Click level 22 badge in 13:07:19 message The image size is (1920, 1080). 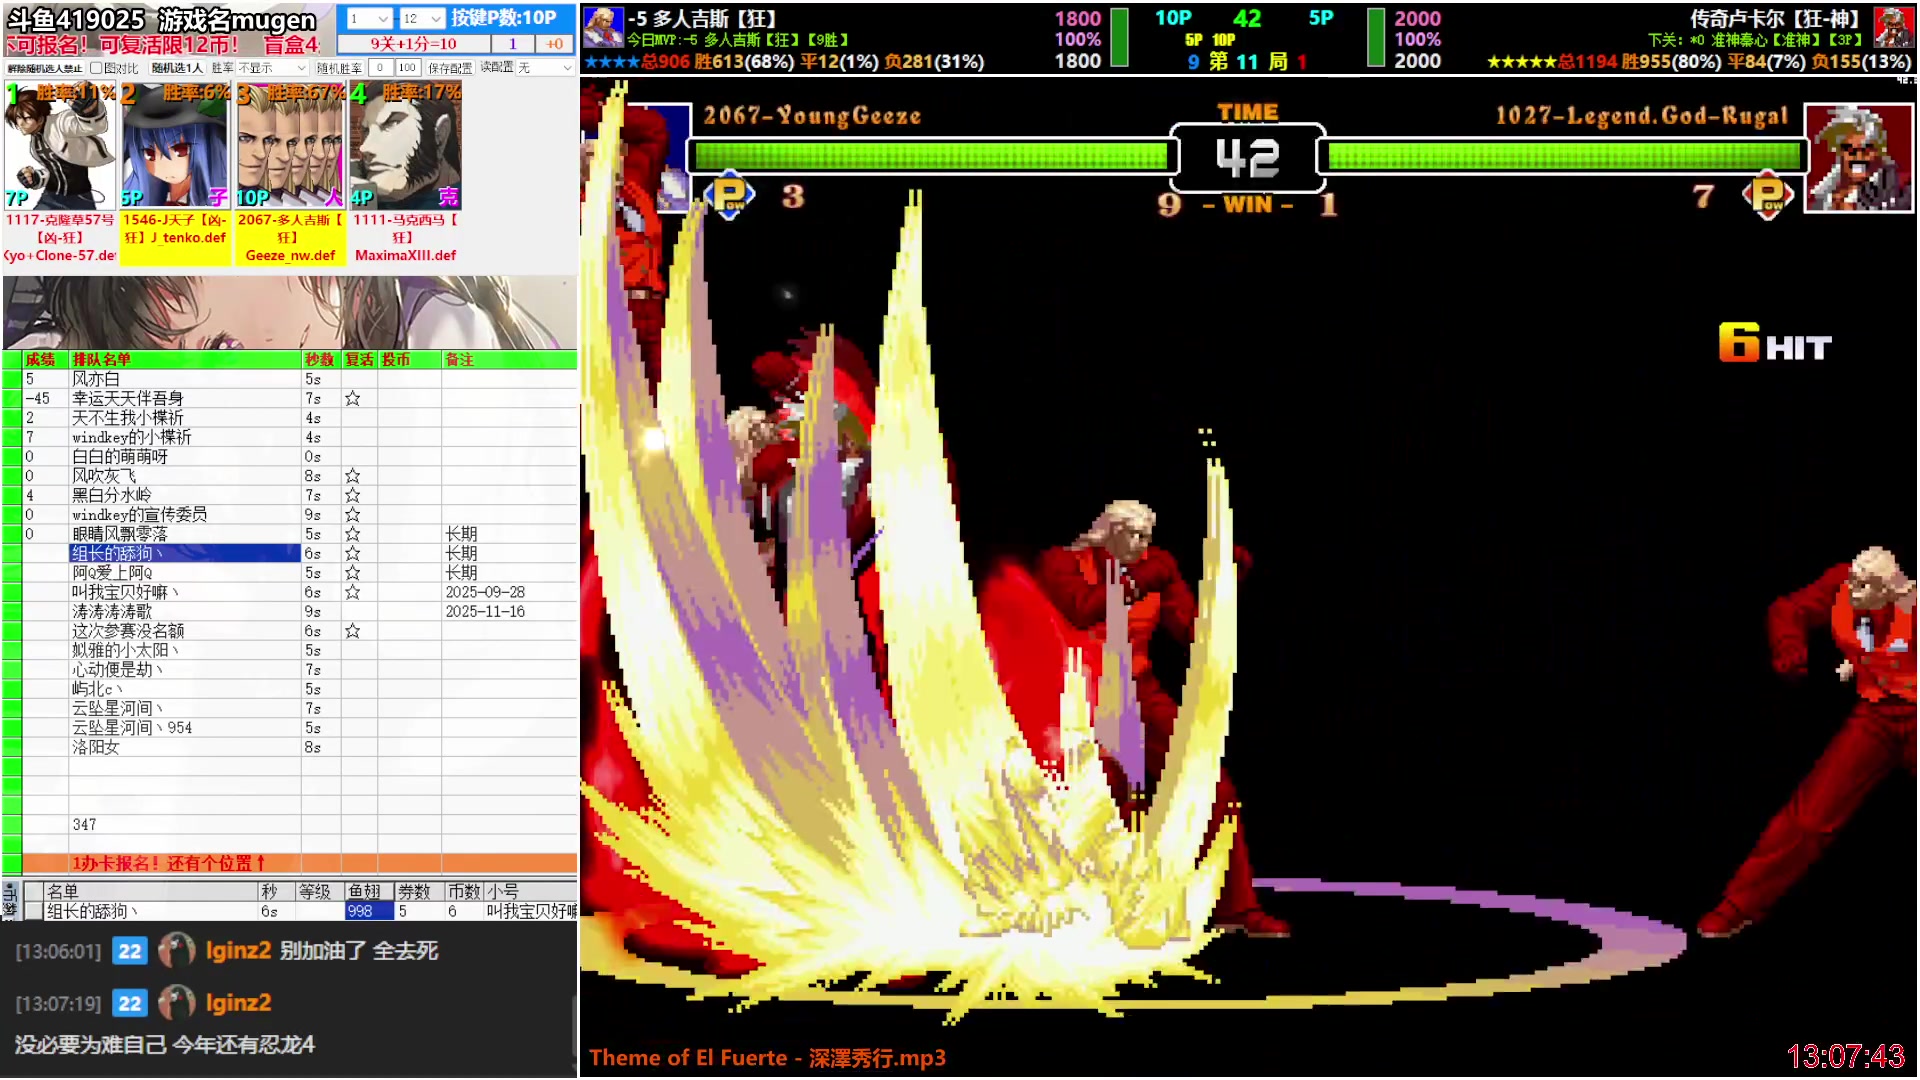tap(130, 1003)
